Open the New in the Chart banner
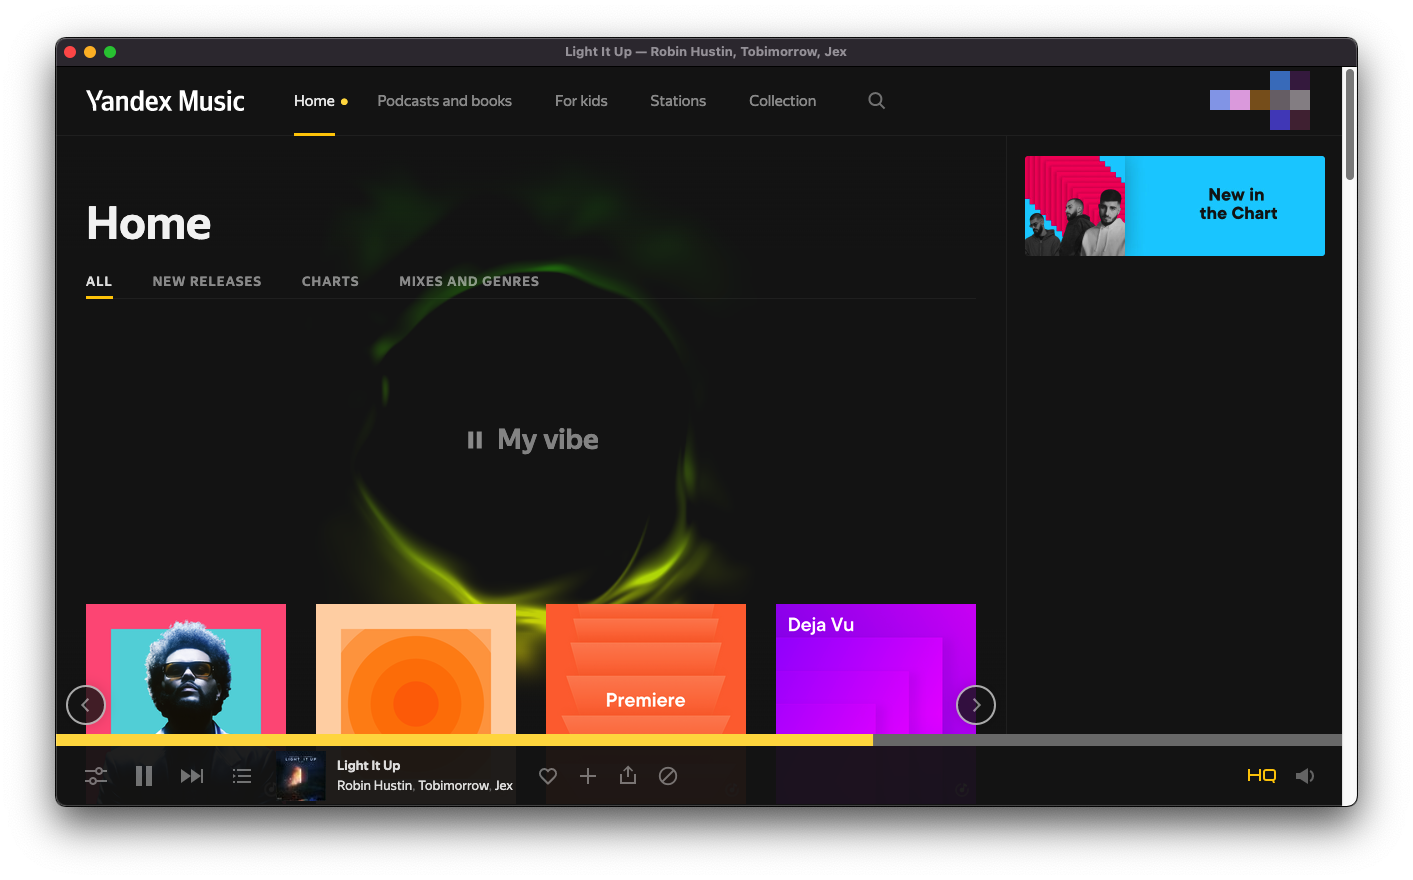 [x=1175, y=206]
